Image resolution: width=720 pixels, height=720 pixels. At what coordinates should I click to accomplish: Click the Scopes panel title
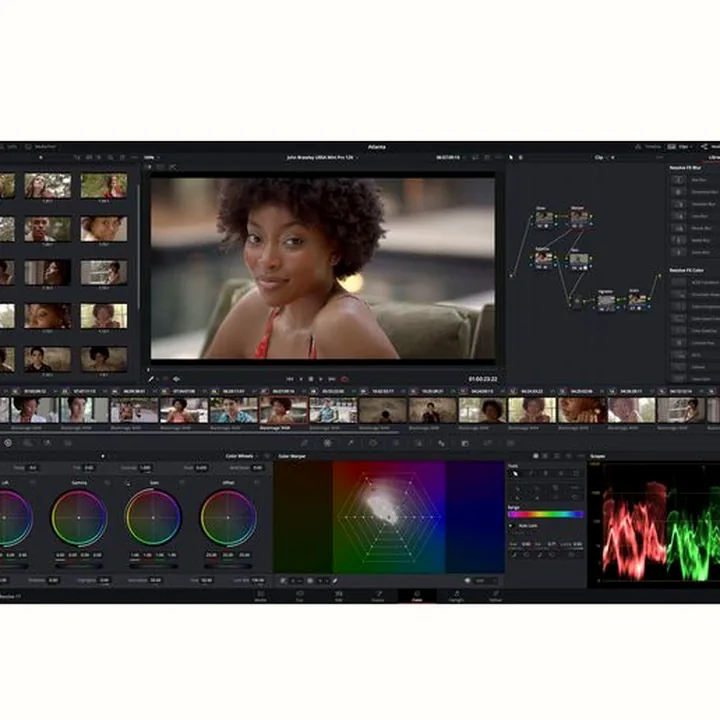597,456
